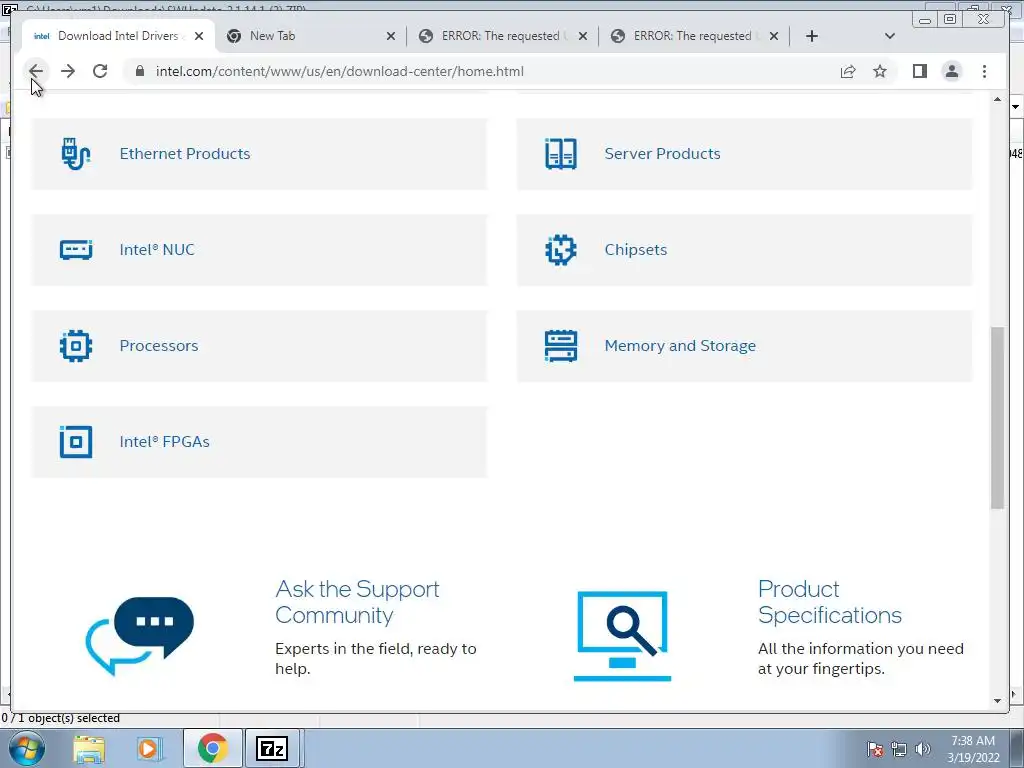
Task: Open the Ethernet Products link
Action: (x=185, y=153)
